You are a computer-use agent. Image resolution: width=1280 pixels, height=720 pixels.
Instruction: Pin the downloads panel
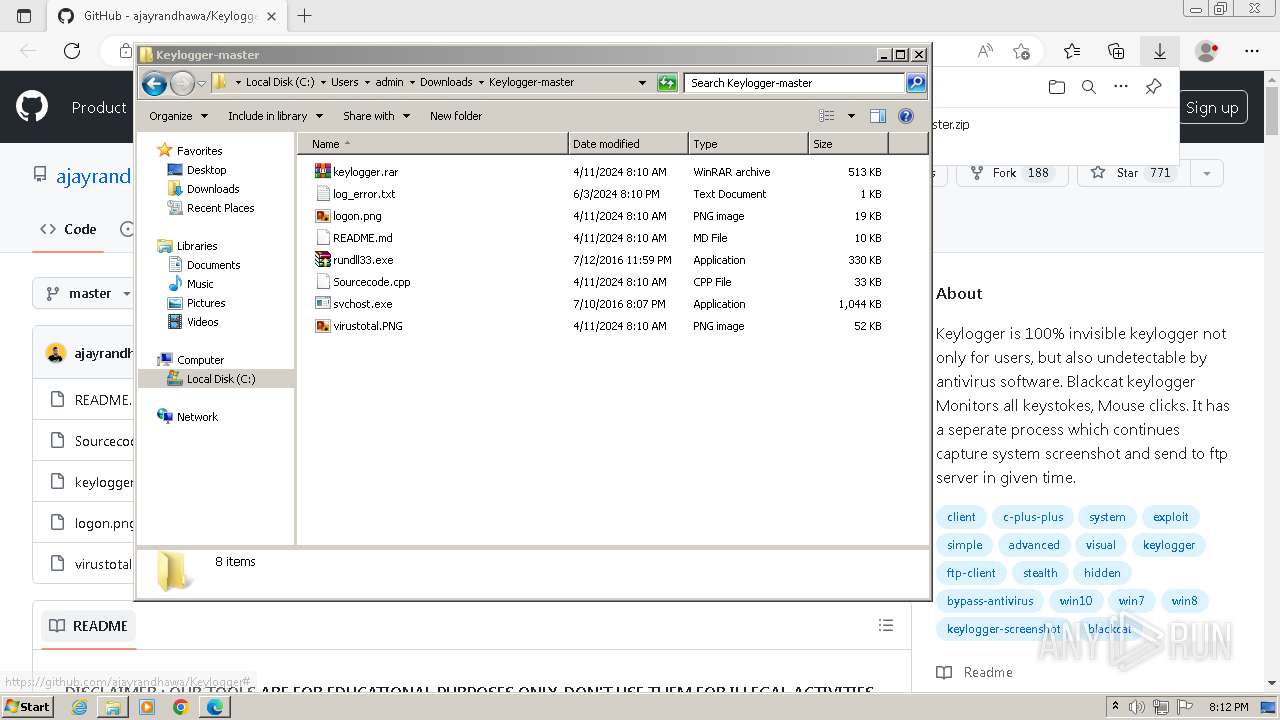(x=1153, y=87)
